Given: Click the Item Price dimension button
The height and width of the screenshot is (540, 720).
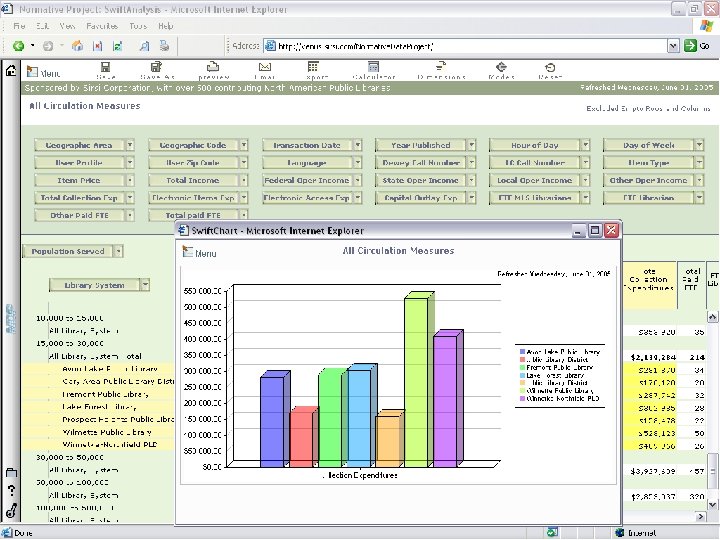Looking at the screenshot, I should pyautogui.click(x=79, y=180).
